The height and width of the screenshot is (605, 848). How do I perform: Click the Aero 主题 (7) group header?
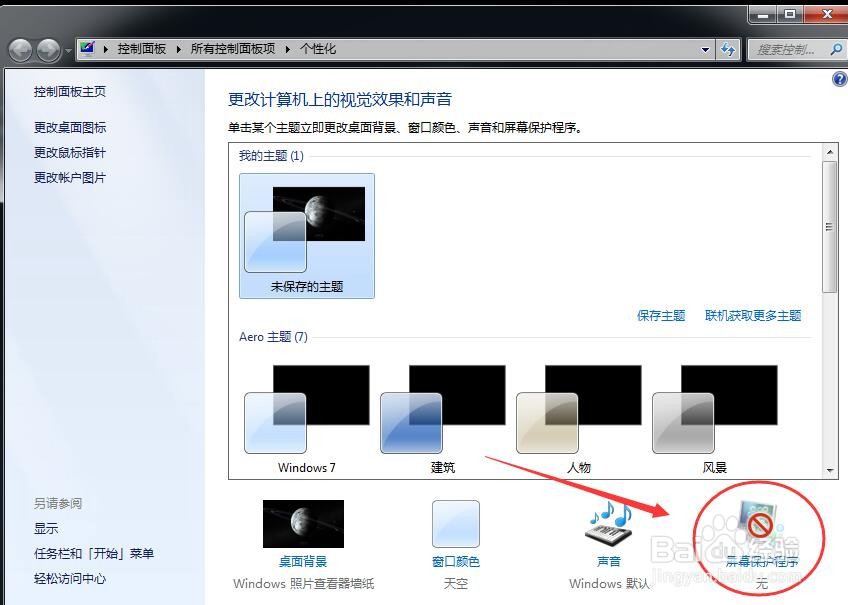(x=273, y=337)
